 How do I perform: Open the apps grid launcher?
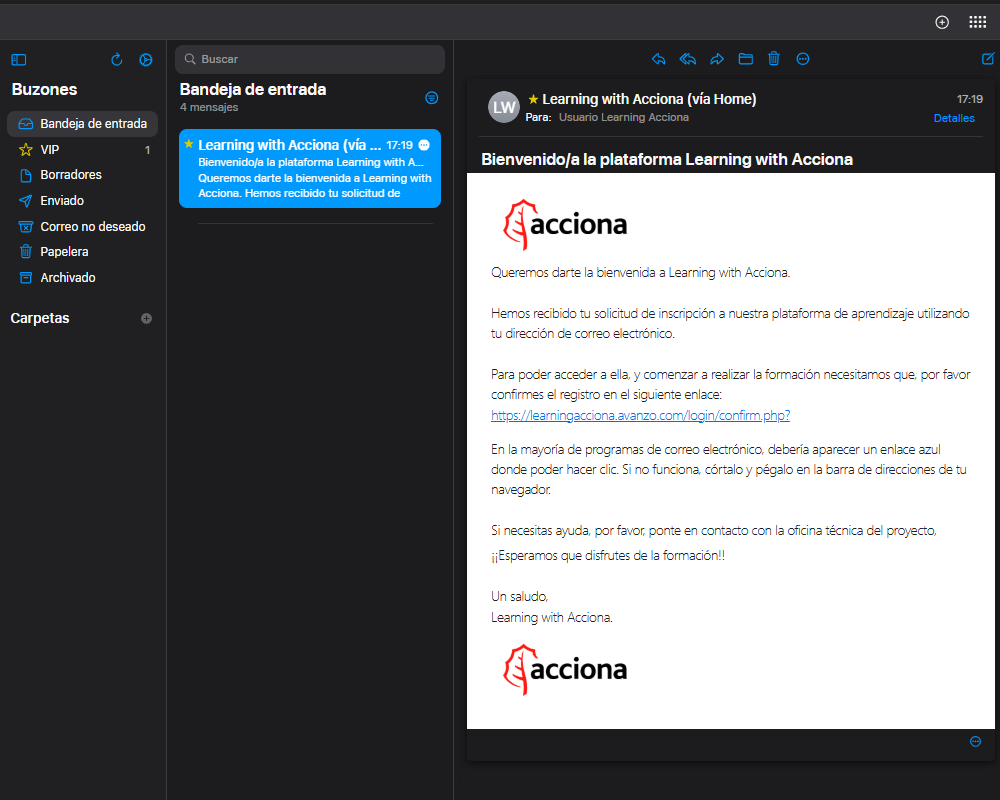977,22
